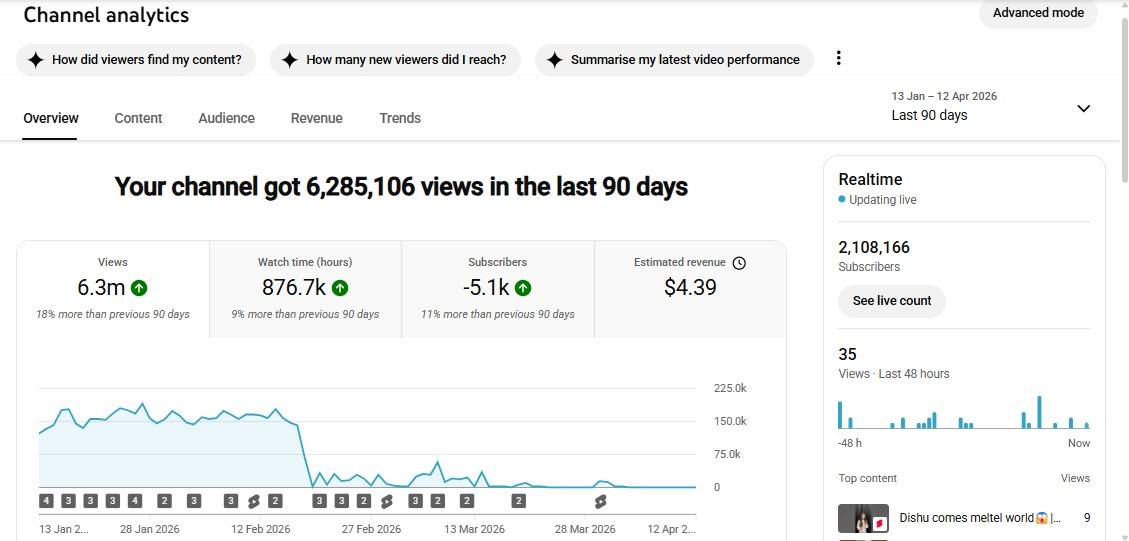Open the 'Dishu comes meltel world' video thumbnail

pos(863,519)
